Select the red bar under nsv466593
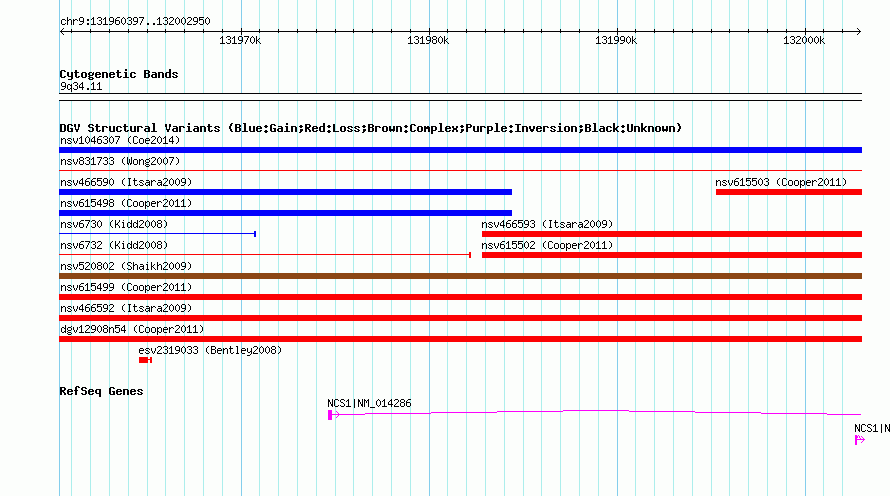 click(x=672, y=234)
